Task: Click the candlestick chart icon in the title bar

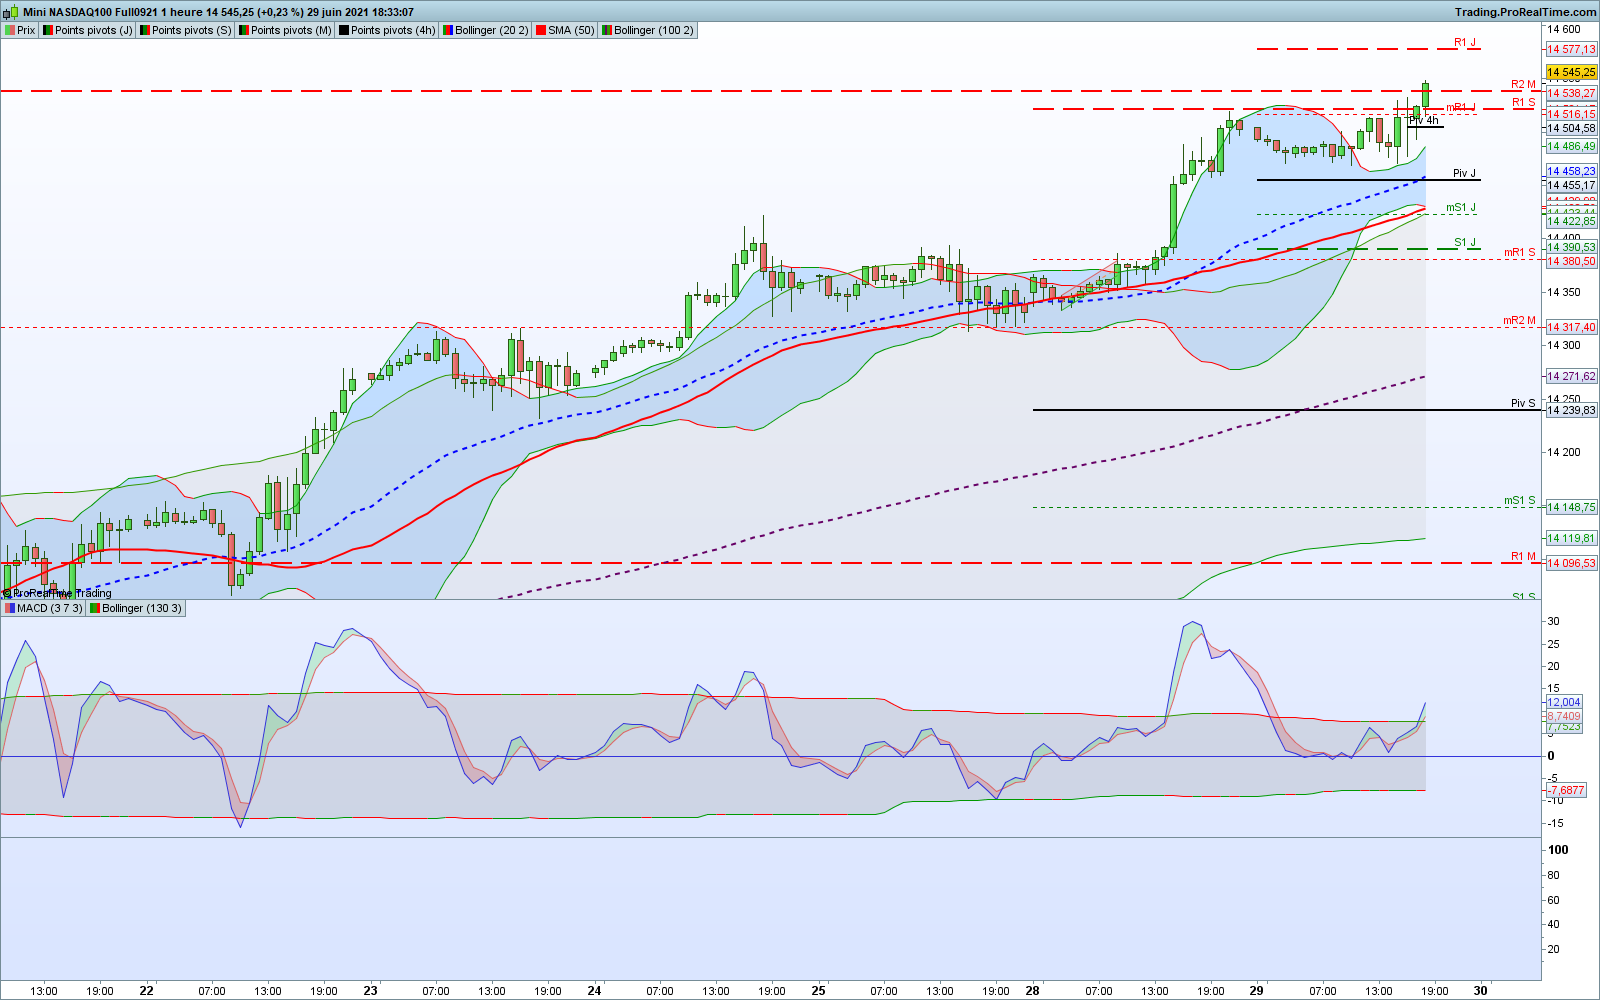Action: click(x=11, y=12)
